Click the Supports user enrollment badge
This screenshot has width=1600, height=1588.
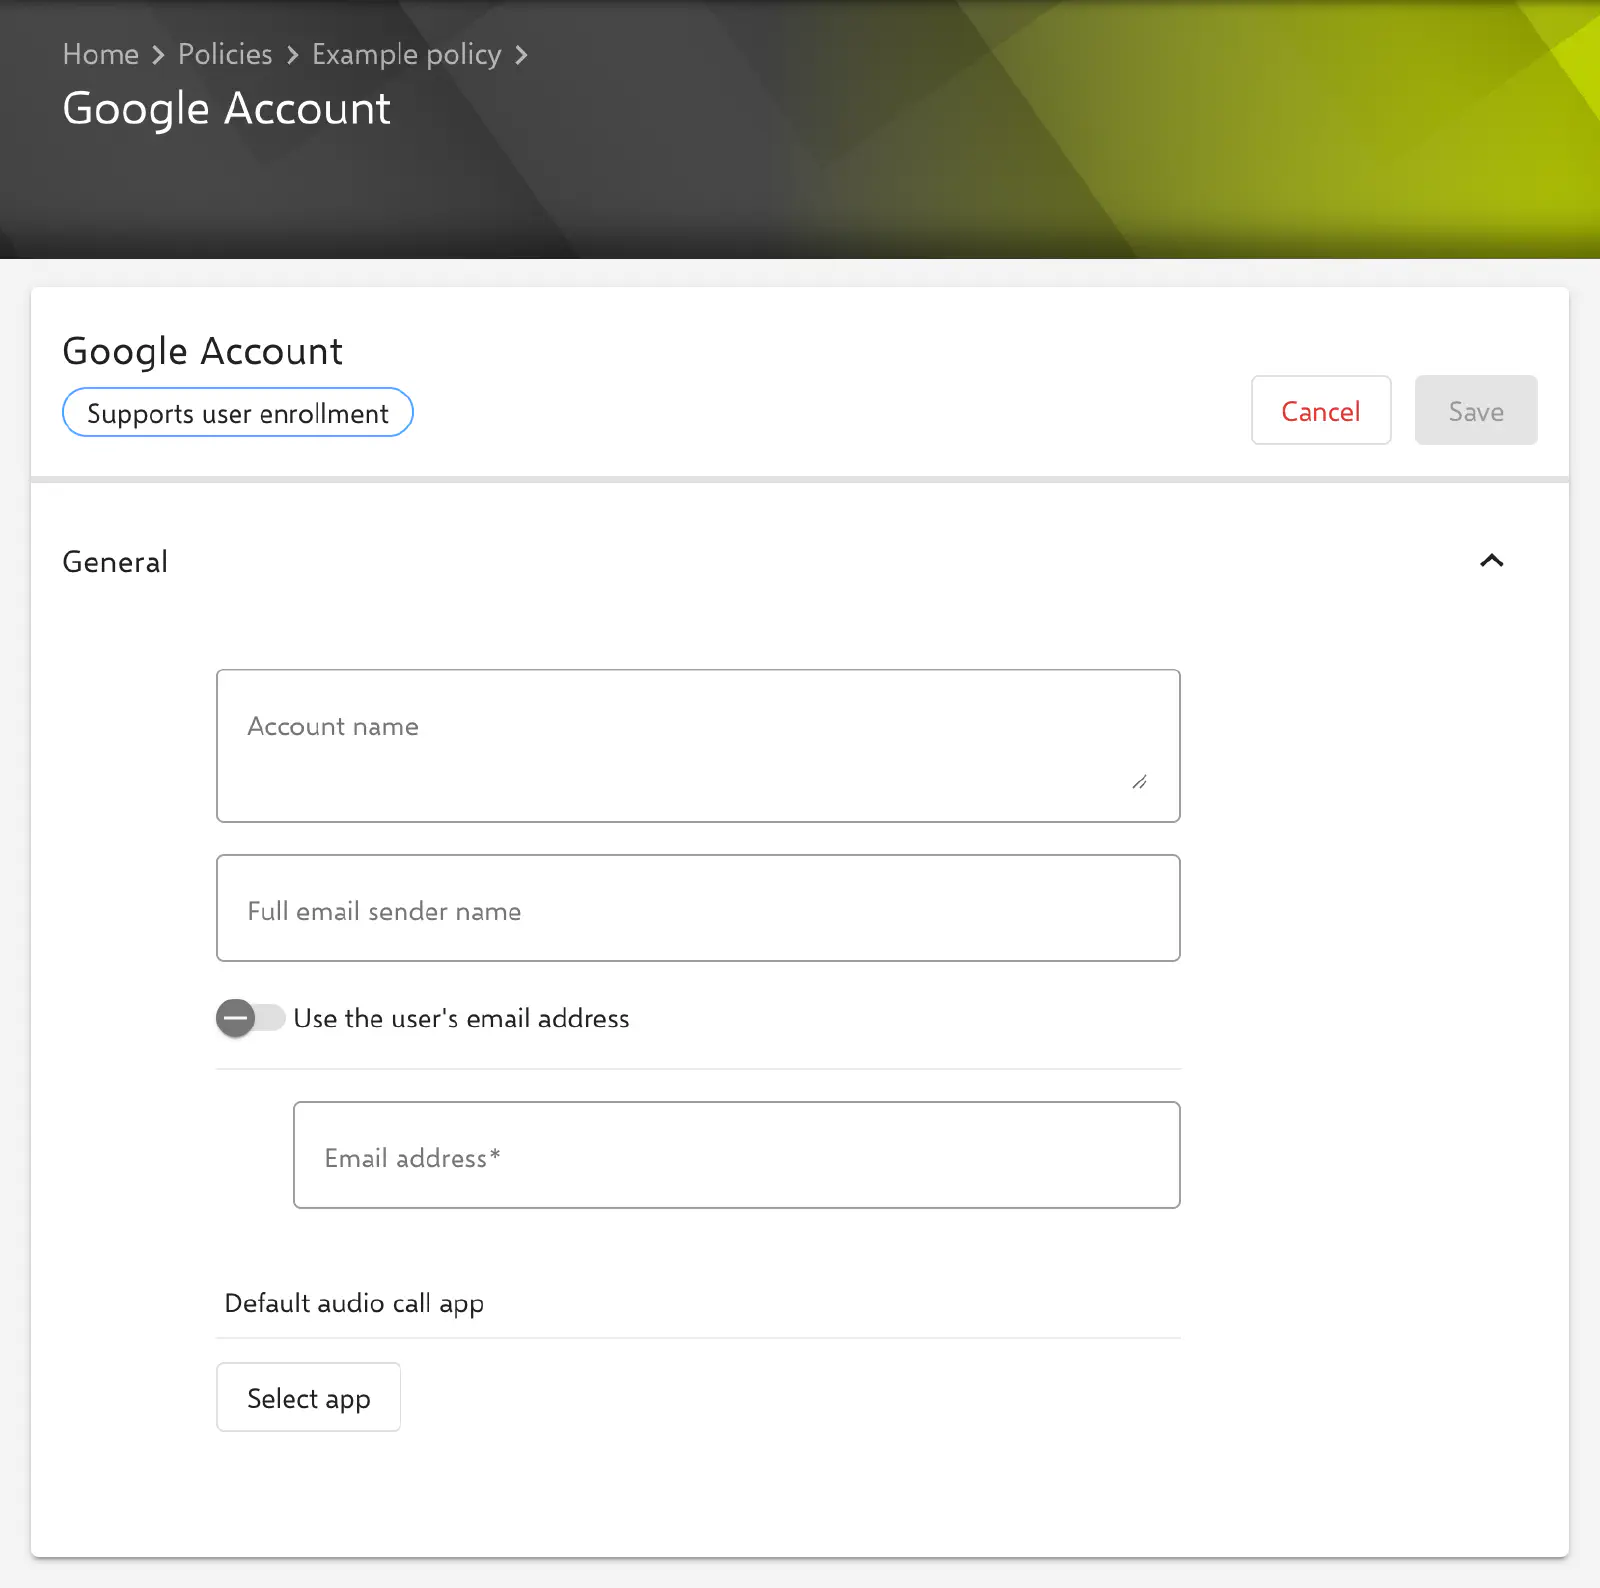[238, 412]
